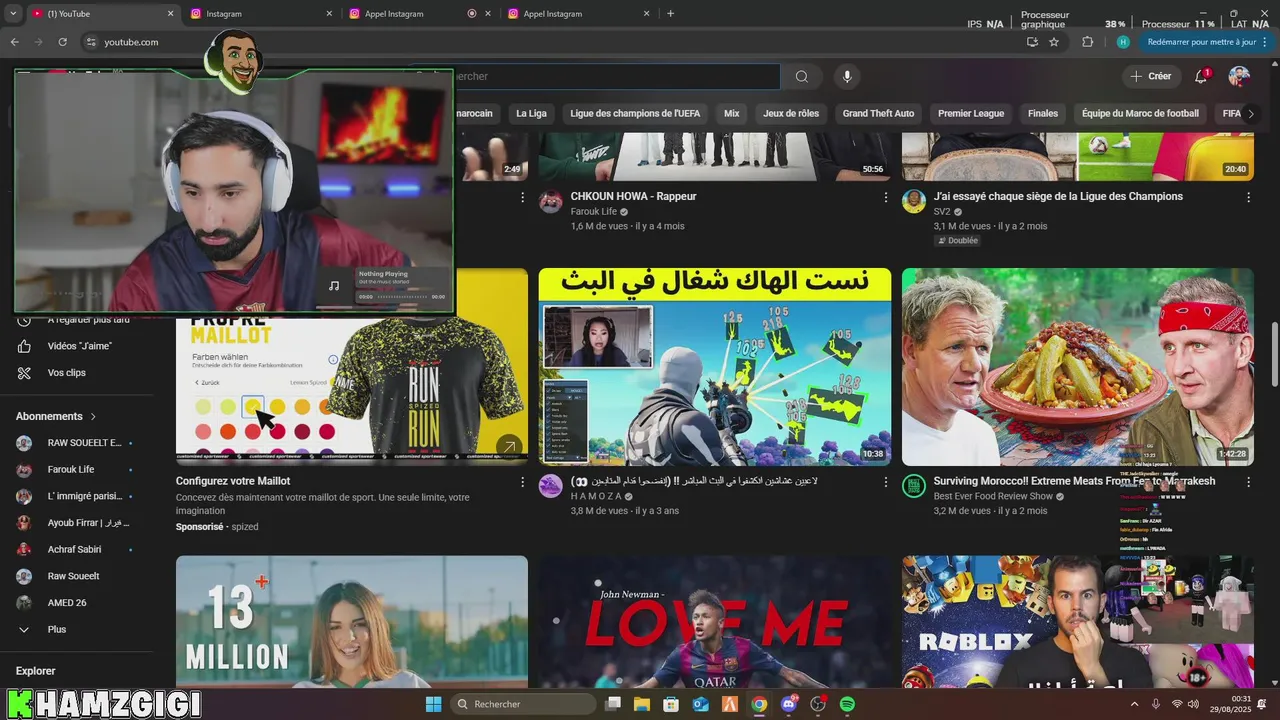Screen dimensions: 1280x720
Task: Open the Chrome profile avatar H
Action: (x=1123, y=42)
